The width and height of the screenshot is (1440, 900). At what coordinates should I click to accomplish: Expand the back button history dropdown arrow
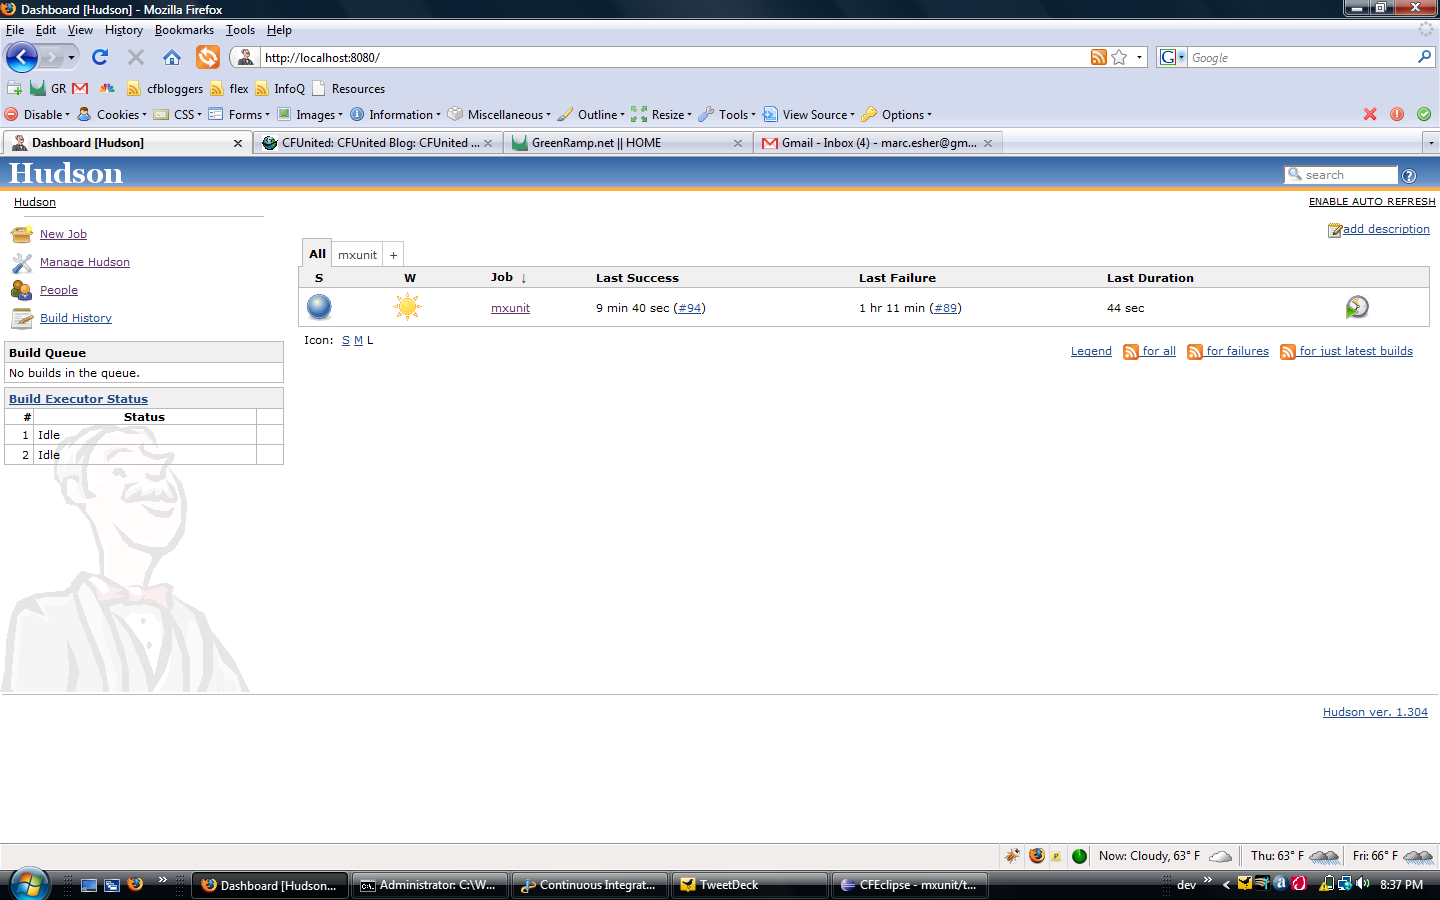(71, 58)
